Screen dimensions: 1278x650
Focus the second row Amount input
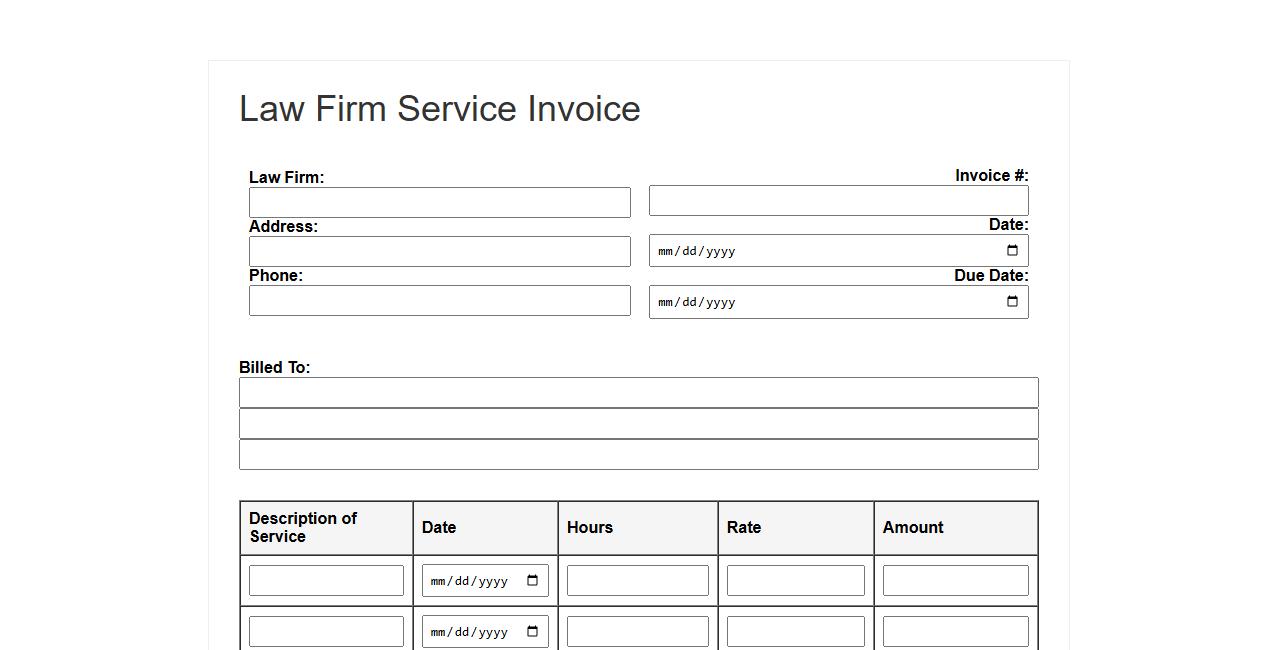955,632
